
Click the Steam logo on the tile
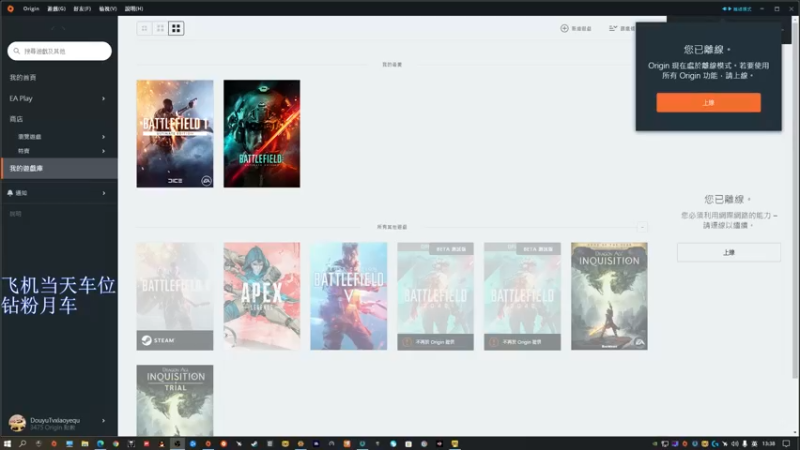click(x=146, y=340)
